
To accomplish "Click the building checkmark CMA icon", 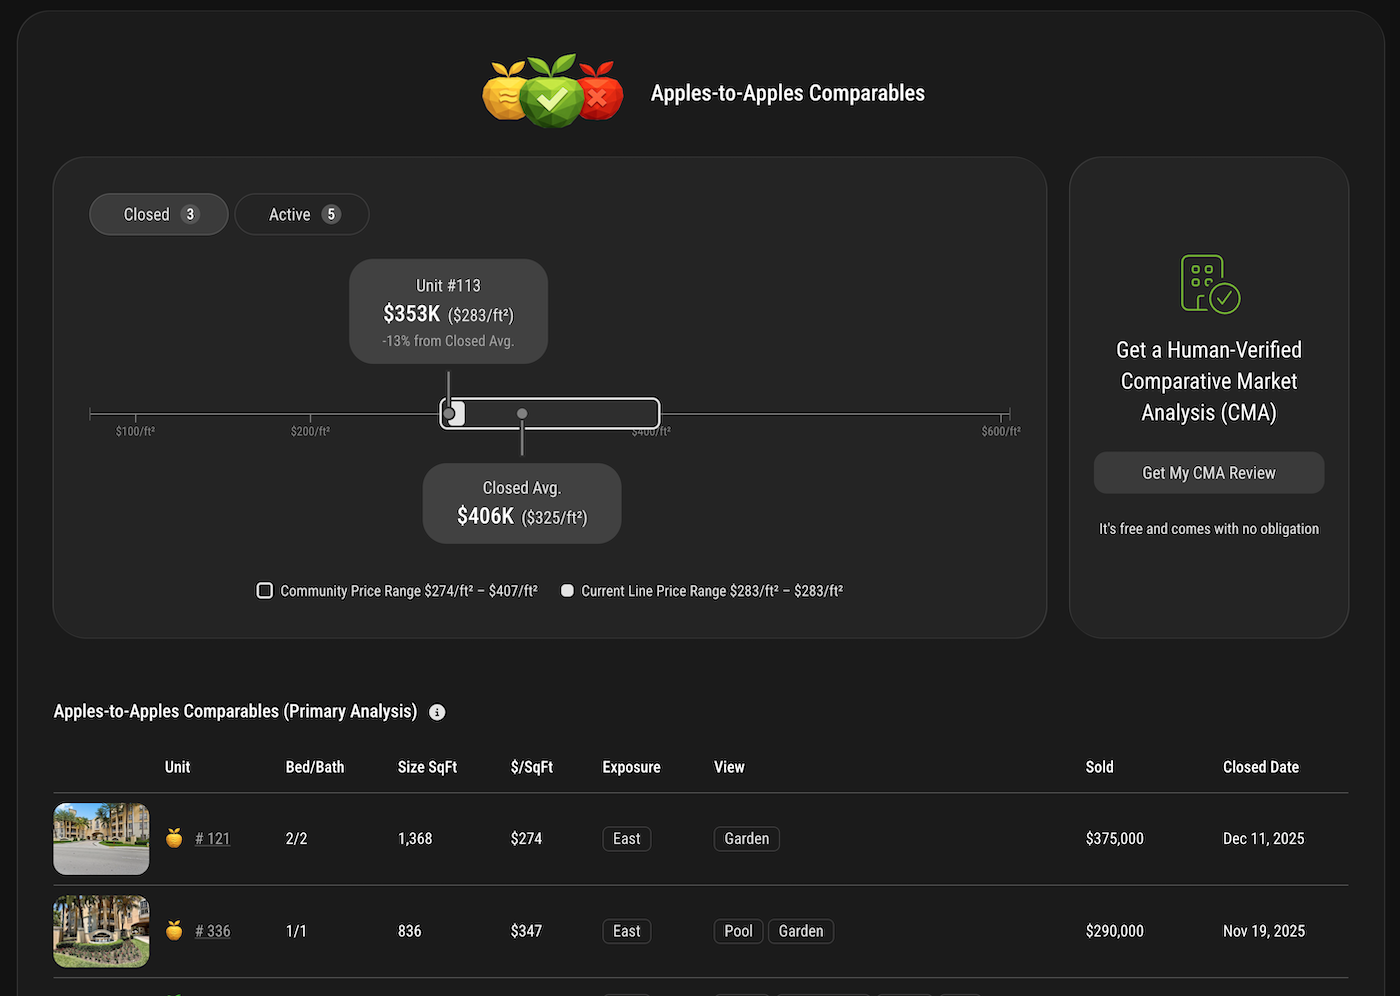I will (x=1210, y=284).
